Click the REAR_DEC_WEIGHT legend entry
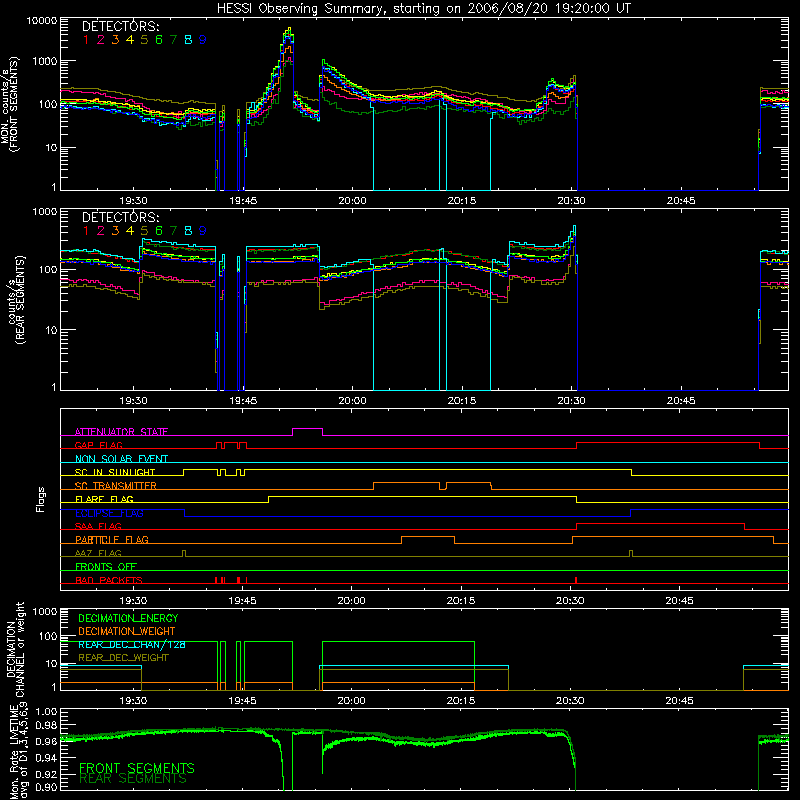 [x=123, y=658]
